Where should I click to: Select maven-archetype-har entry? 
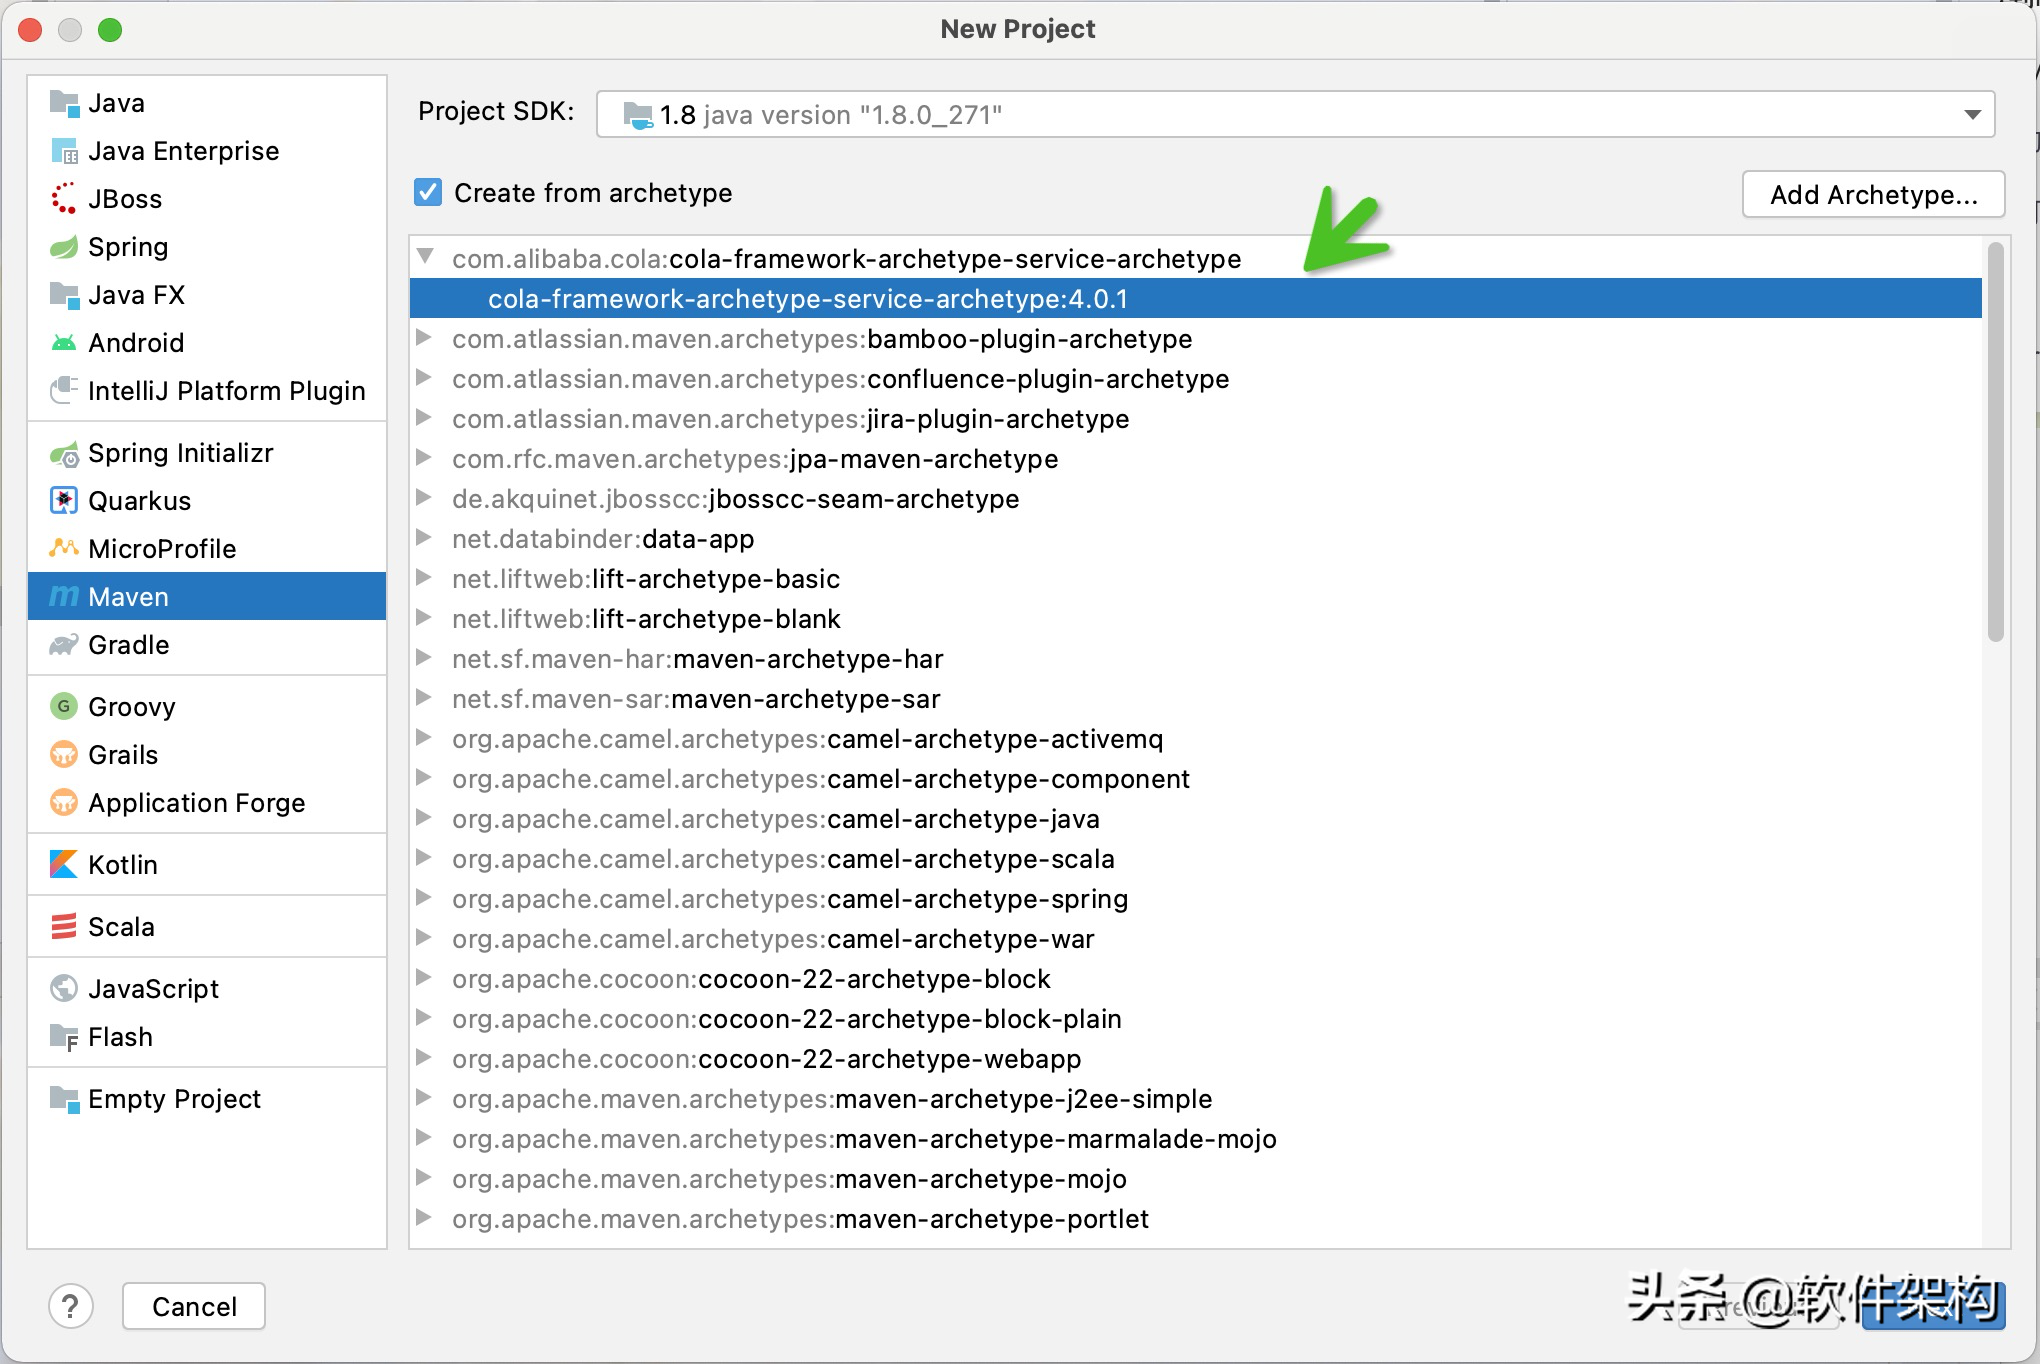(1195, 659)
